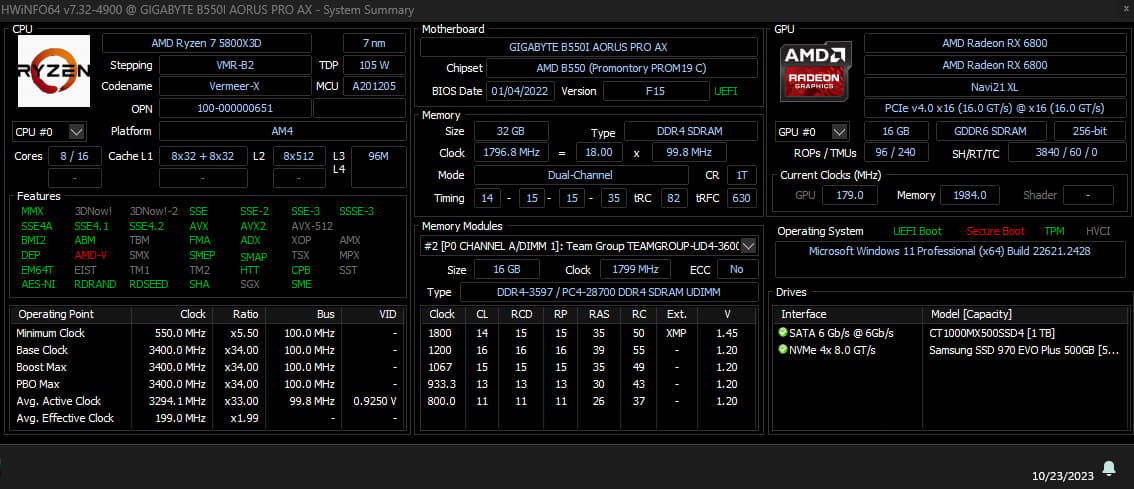Screen dimensions: 1134x489
Task: Click the PBO Max row
Action: [x=206, y=384]
